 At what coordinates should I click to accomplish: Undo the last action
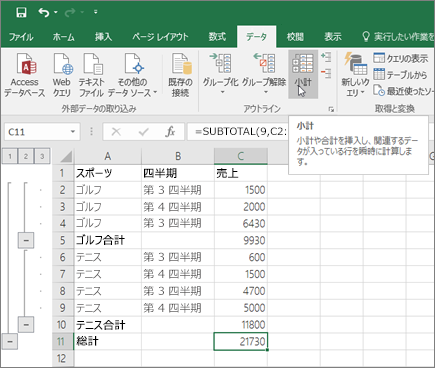[x=44, y=13]
